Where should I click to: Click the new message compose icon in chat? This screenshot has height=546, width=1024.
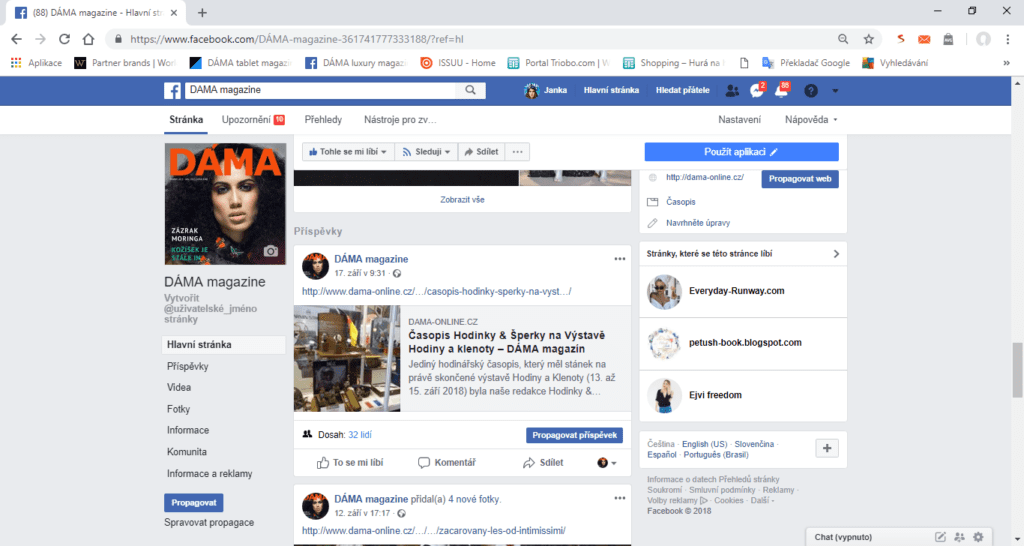[x=940, y=537]
